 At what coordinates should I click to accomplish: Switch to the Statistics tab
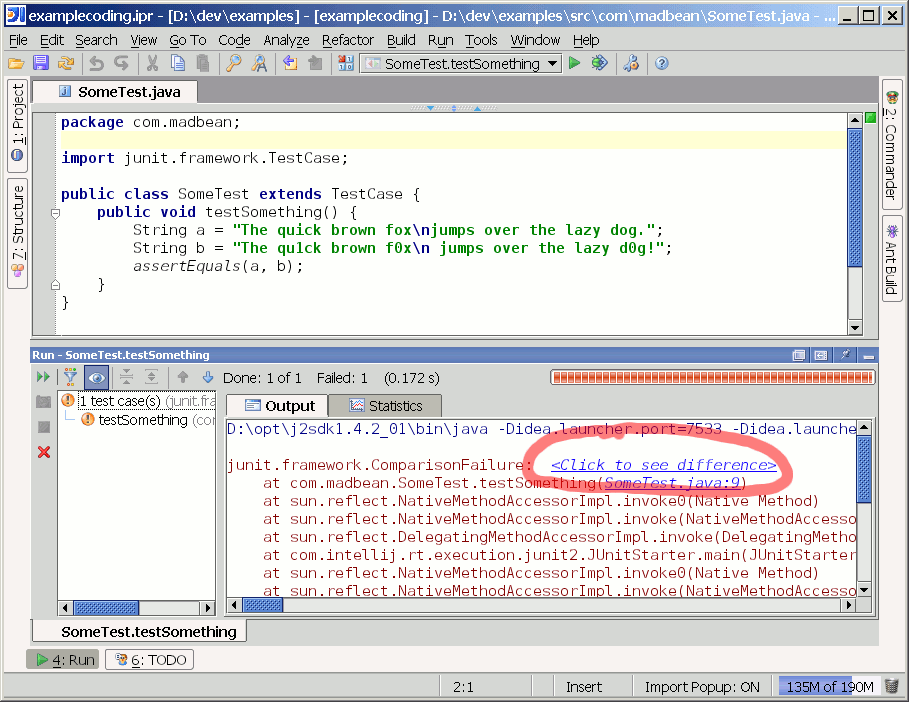click(386, 406)
